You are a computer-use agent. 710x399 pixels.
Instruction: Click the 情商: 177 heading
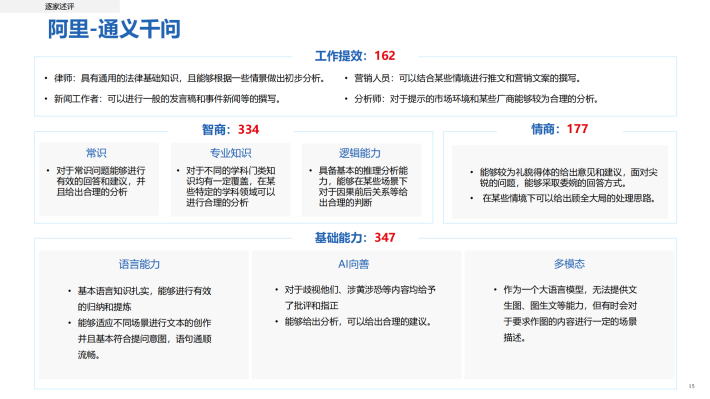(560, 129)
